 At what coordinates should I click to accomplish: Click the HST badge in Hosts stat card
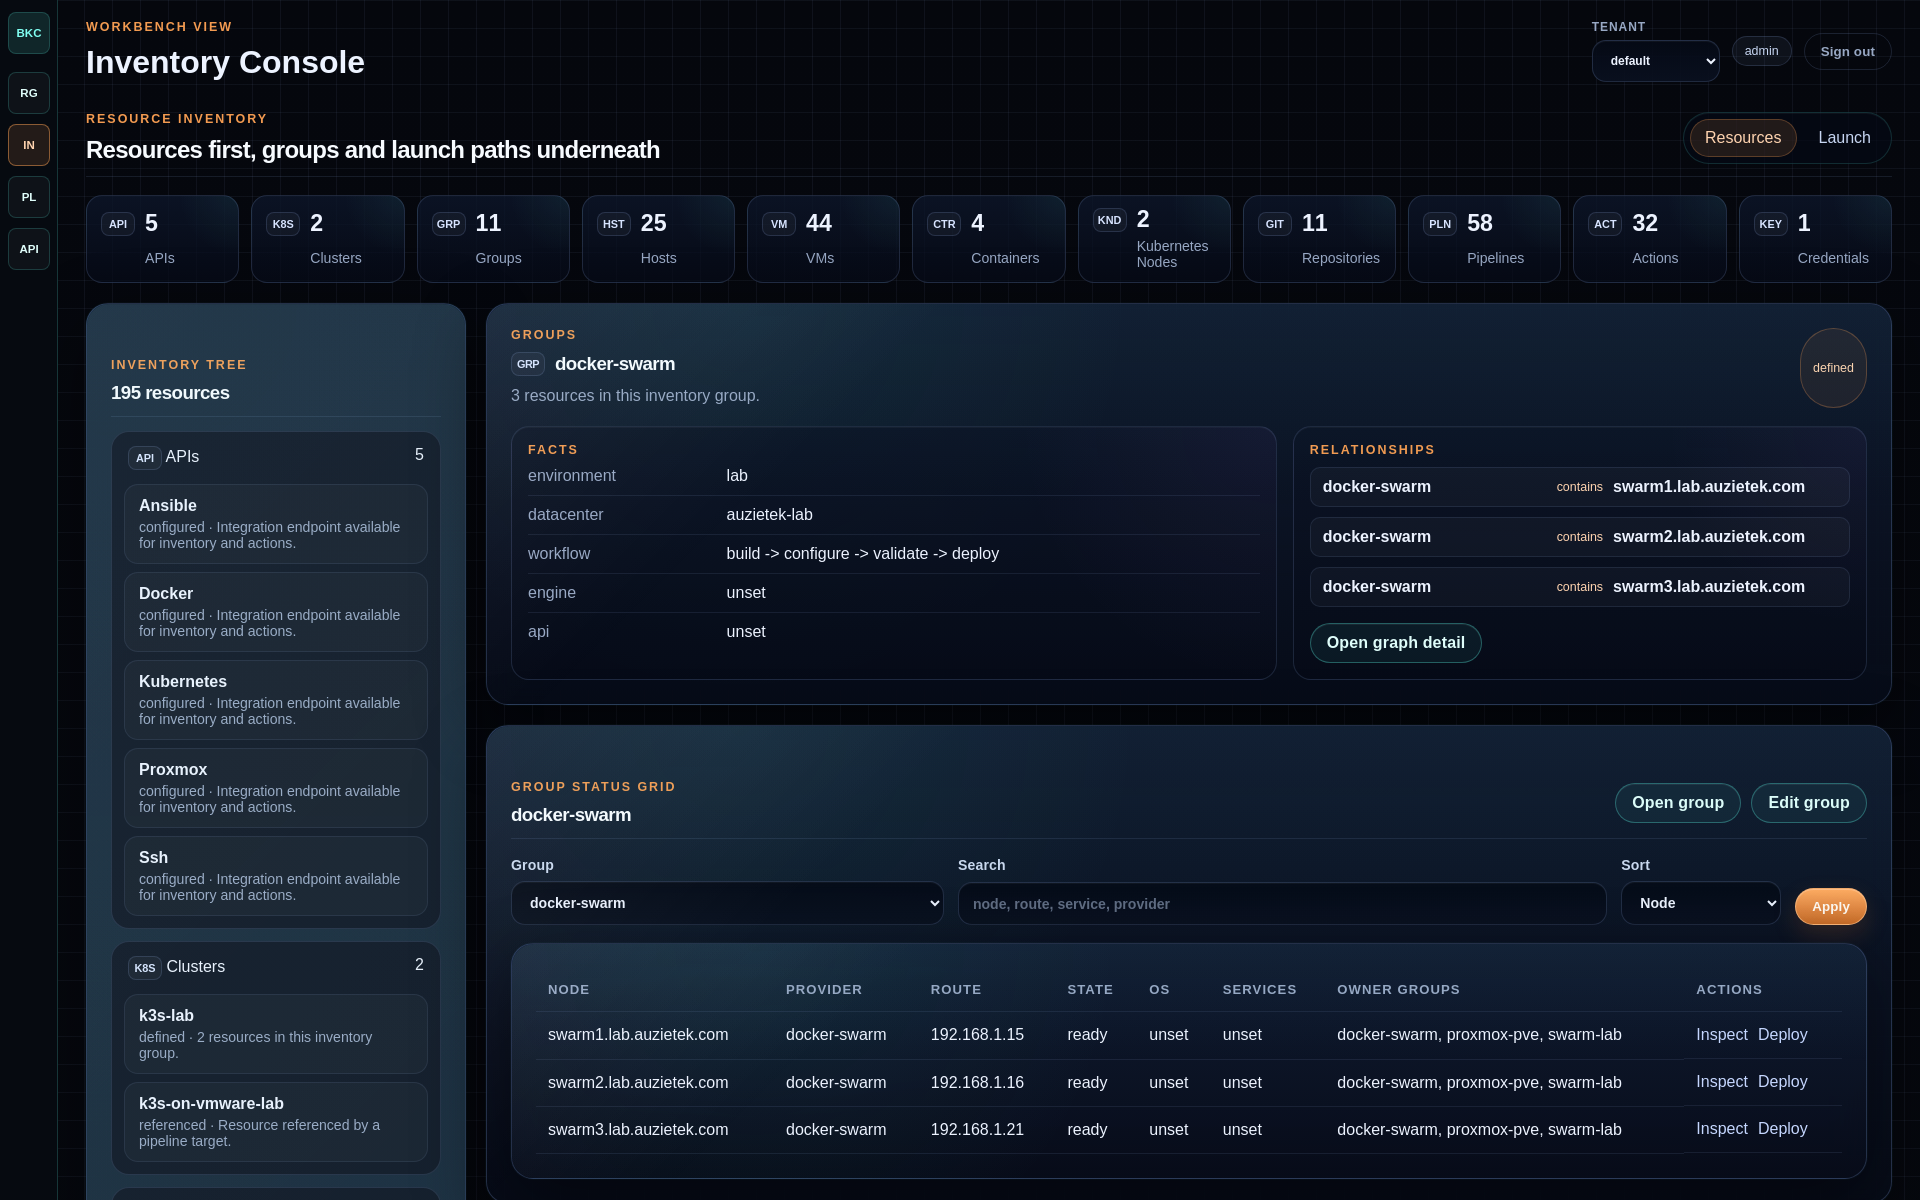click(x=614, y=224)
